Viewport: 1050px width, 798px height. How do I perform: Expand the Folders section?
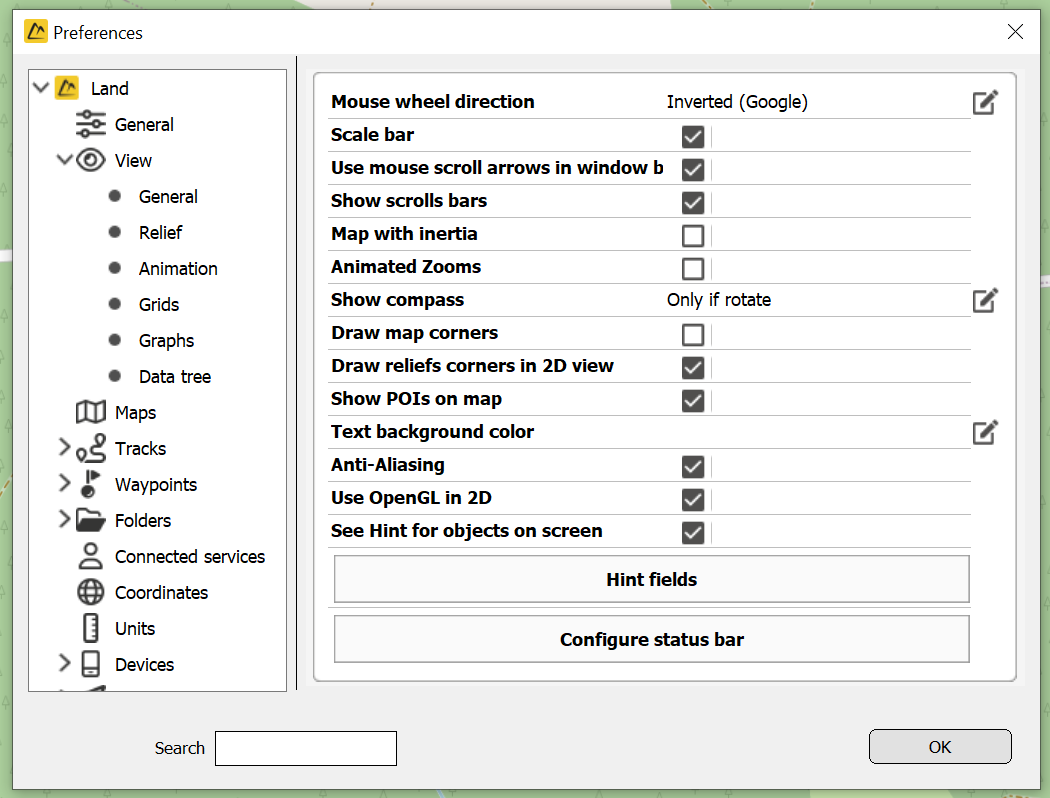pos(64,520)
